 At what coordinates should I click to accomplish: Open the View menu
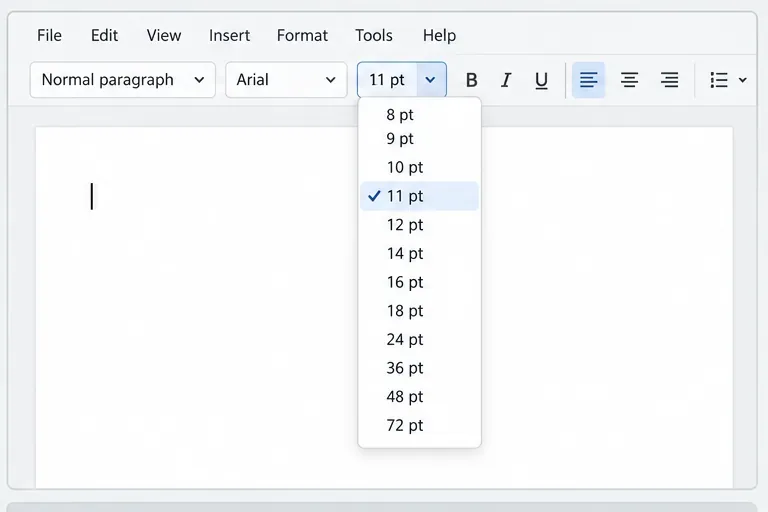click(164, 35)
